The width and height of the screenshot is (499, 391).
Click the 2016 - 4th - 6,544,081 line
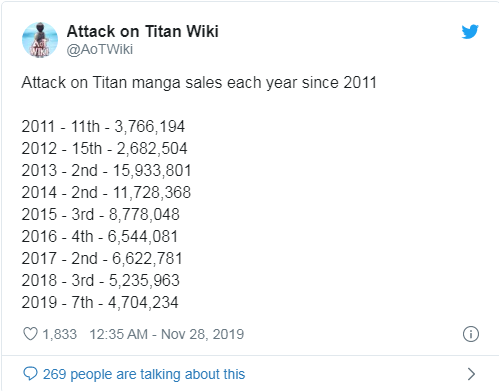100,236
